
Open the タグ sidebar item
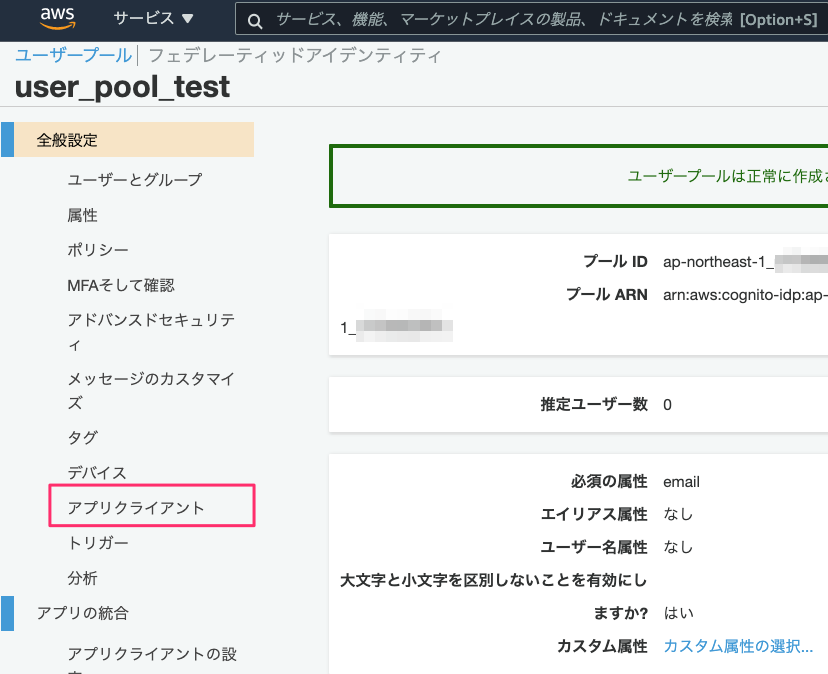click(82, 437)
